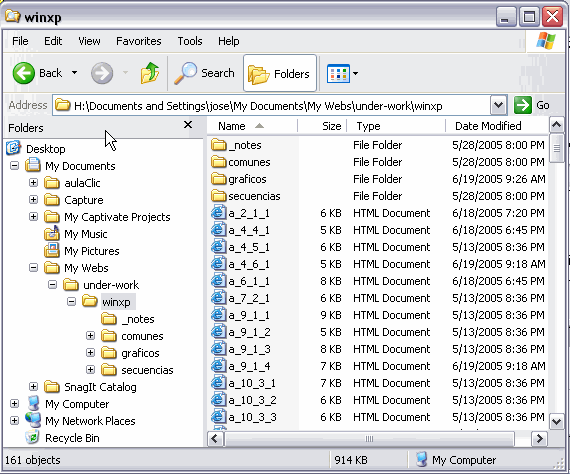The image size is (570, 475).
Task: Open the address bar dropdown arrow
Action: click(x=498, y=105)
